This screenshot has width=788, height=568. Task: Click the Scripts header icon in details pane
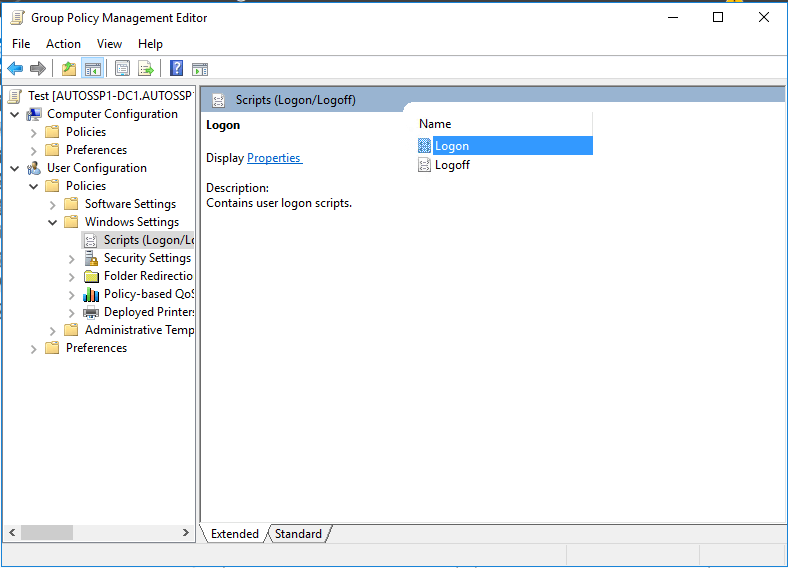pyautogui.click(x=218, y=100)
